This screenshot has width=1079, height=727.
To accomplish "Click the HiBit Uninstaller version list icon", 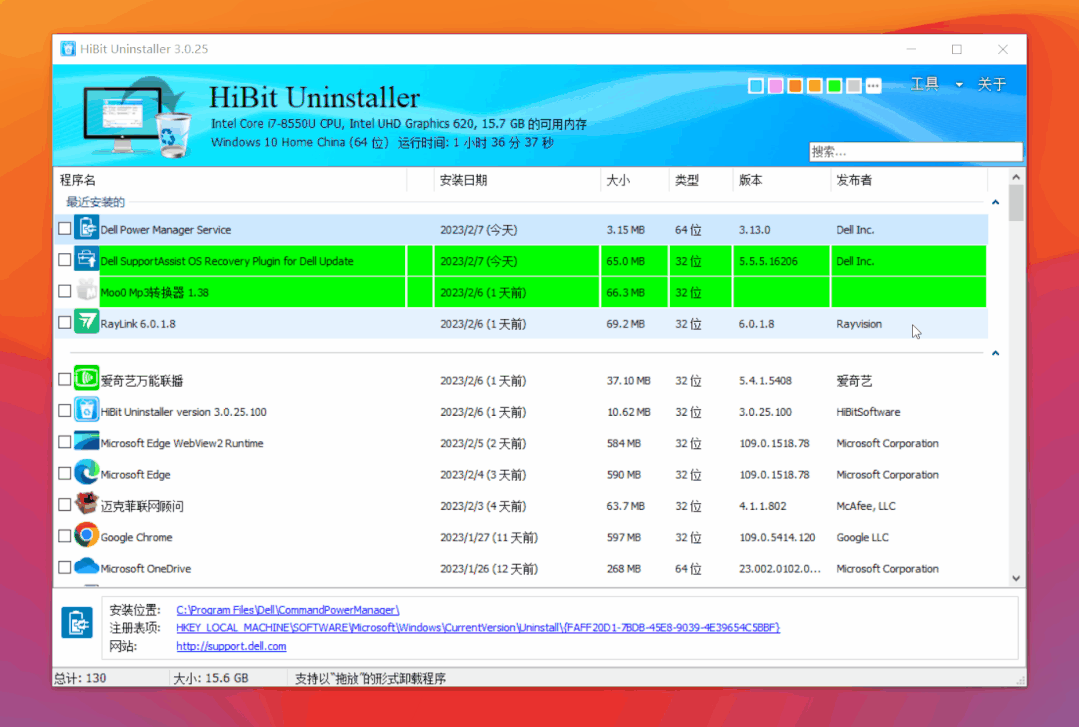I will tap(86, 411).
